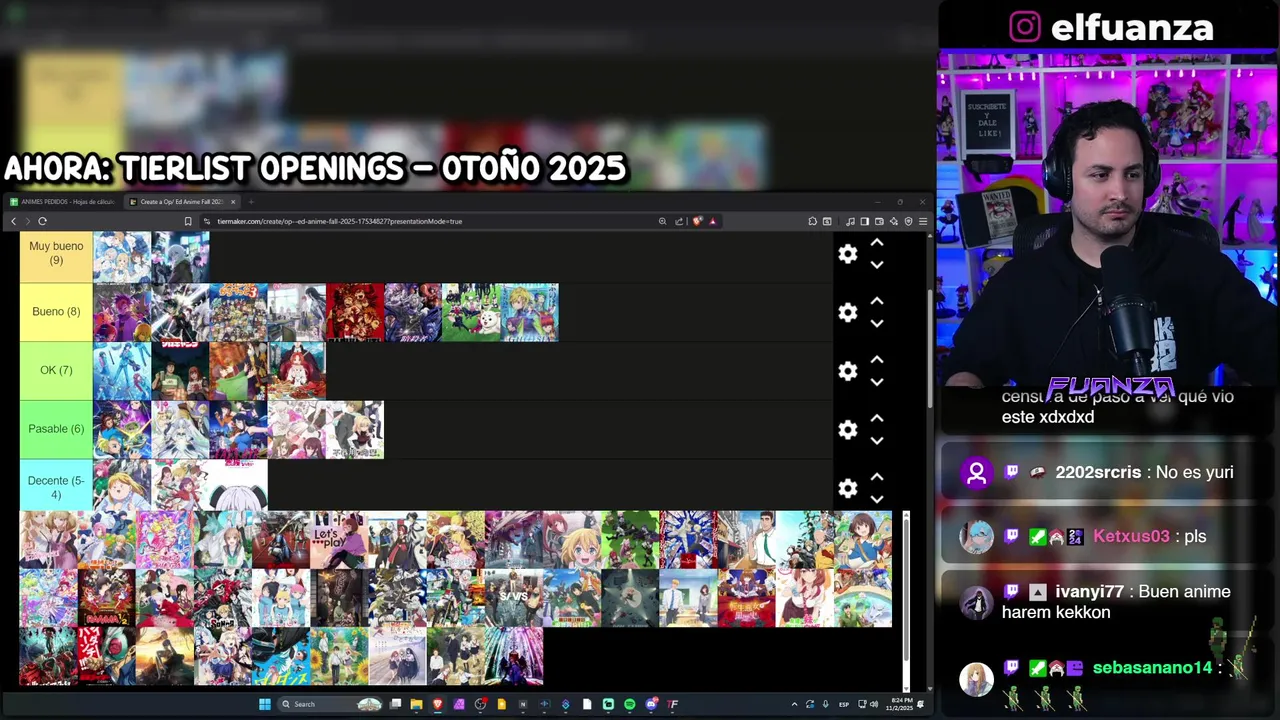Select the Decente (5-4) tier label
This screenshot has height=720, width=1280.
[56, 487]
